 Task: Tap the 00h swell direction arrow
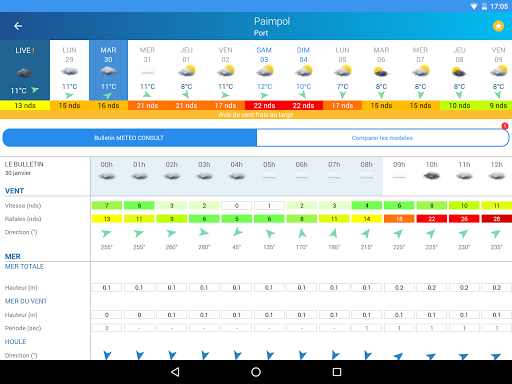[x=107, y=355]
